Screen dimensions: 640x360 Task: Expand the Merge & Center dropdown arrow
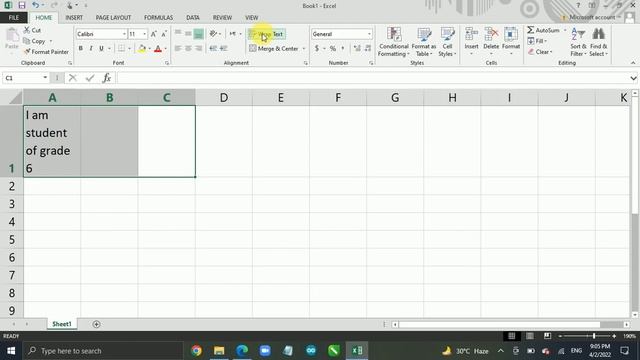pyautogui.click(x=304, y=49)
